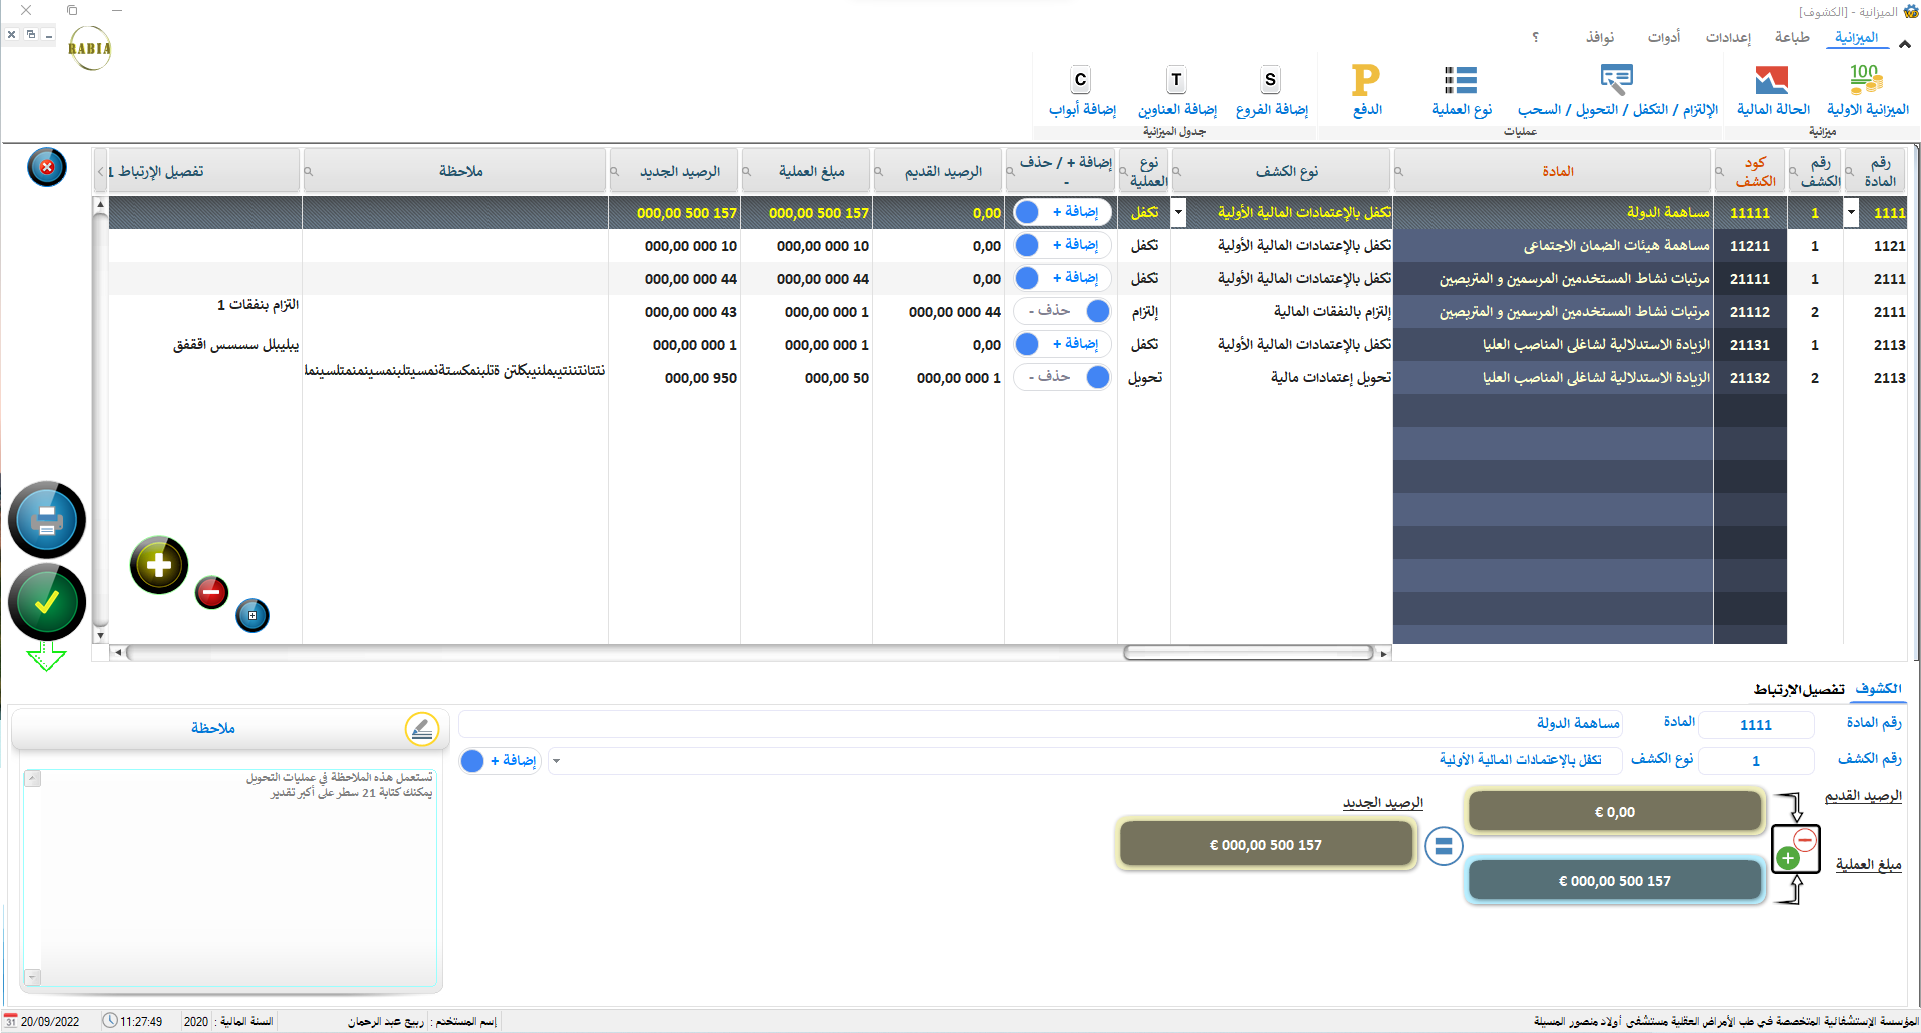Click الحالة المالية chart icon

click(1772, 80)
